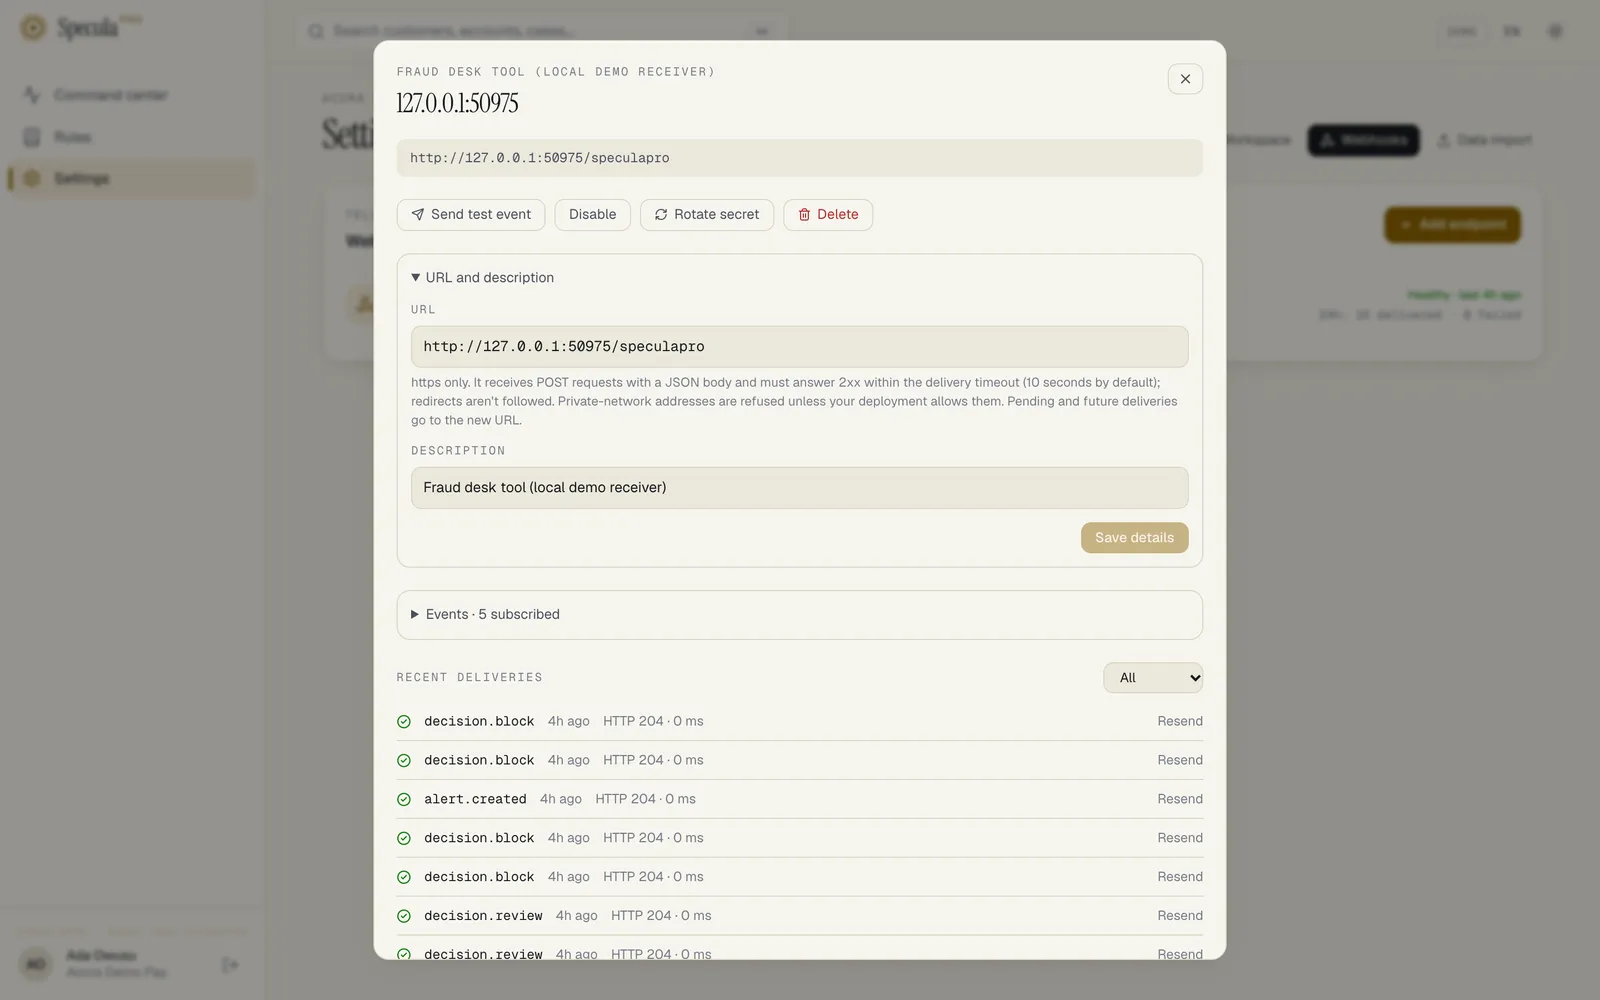Image resolution: width=1600 pixels, height=1000 pixels.
Task: Switch to the Data import tab
Action: tap(1484, 140)
